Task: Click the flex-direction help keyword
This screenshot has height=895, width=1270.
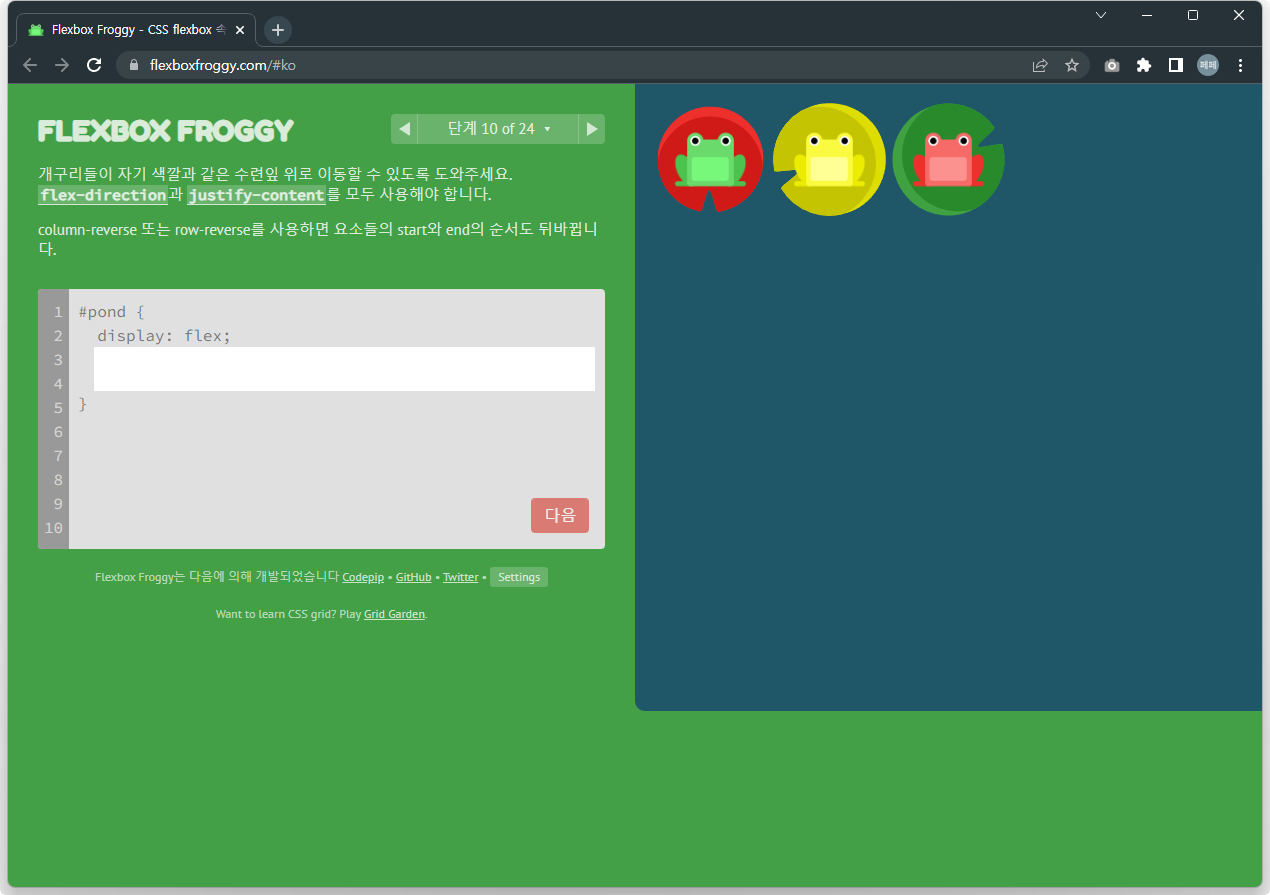Action: (103, 195)
